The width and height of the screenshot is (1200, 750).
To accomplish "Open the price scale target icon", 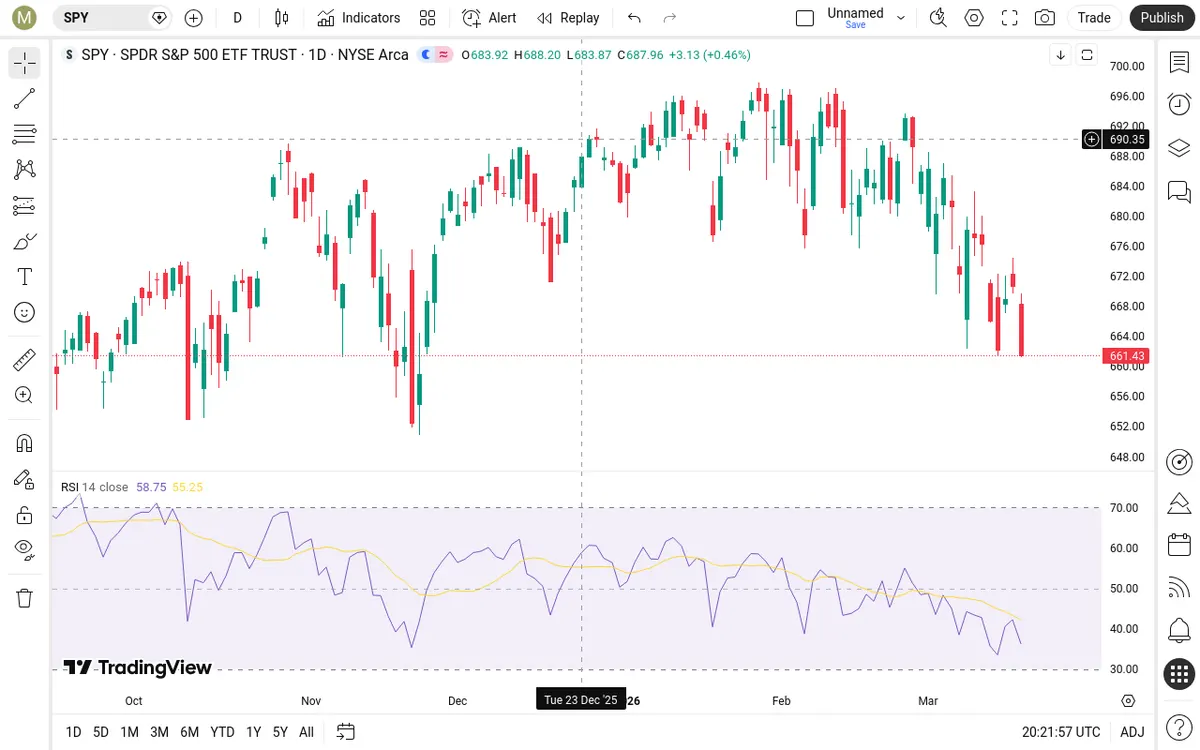I will (1179, 461).
